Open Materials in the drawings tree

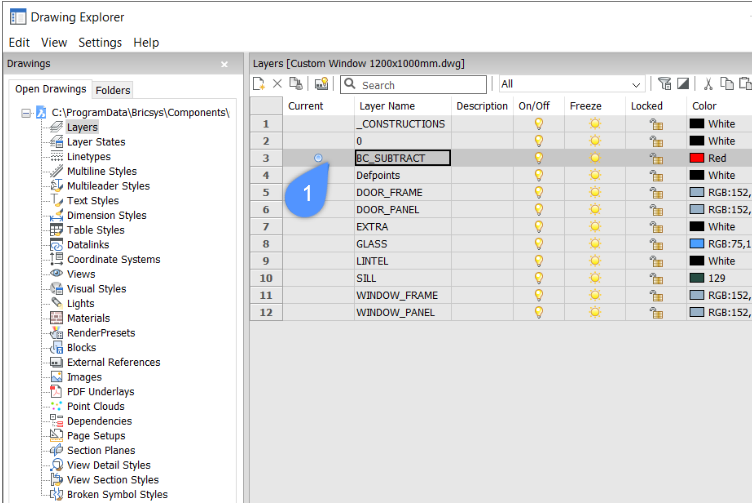point(88,318)
